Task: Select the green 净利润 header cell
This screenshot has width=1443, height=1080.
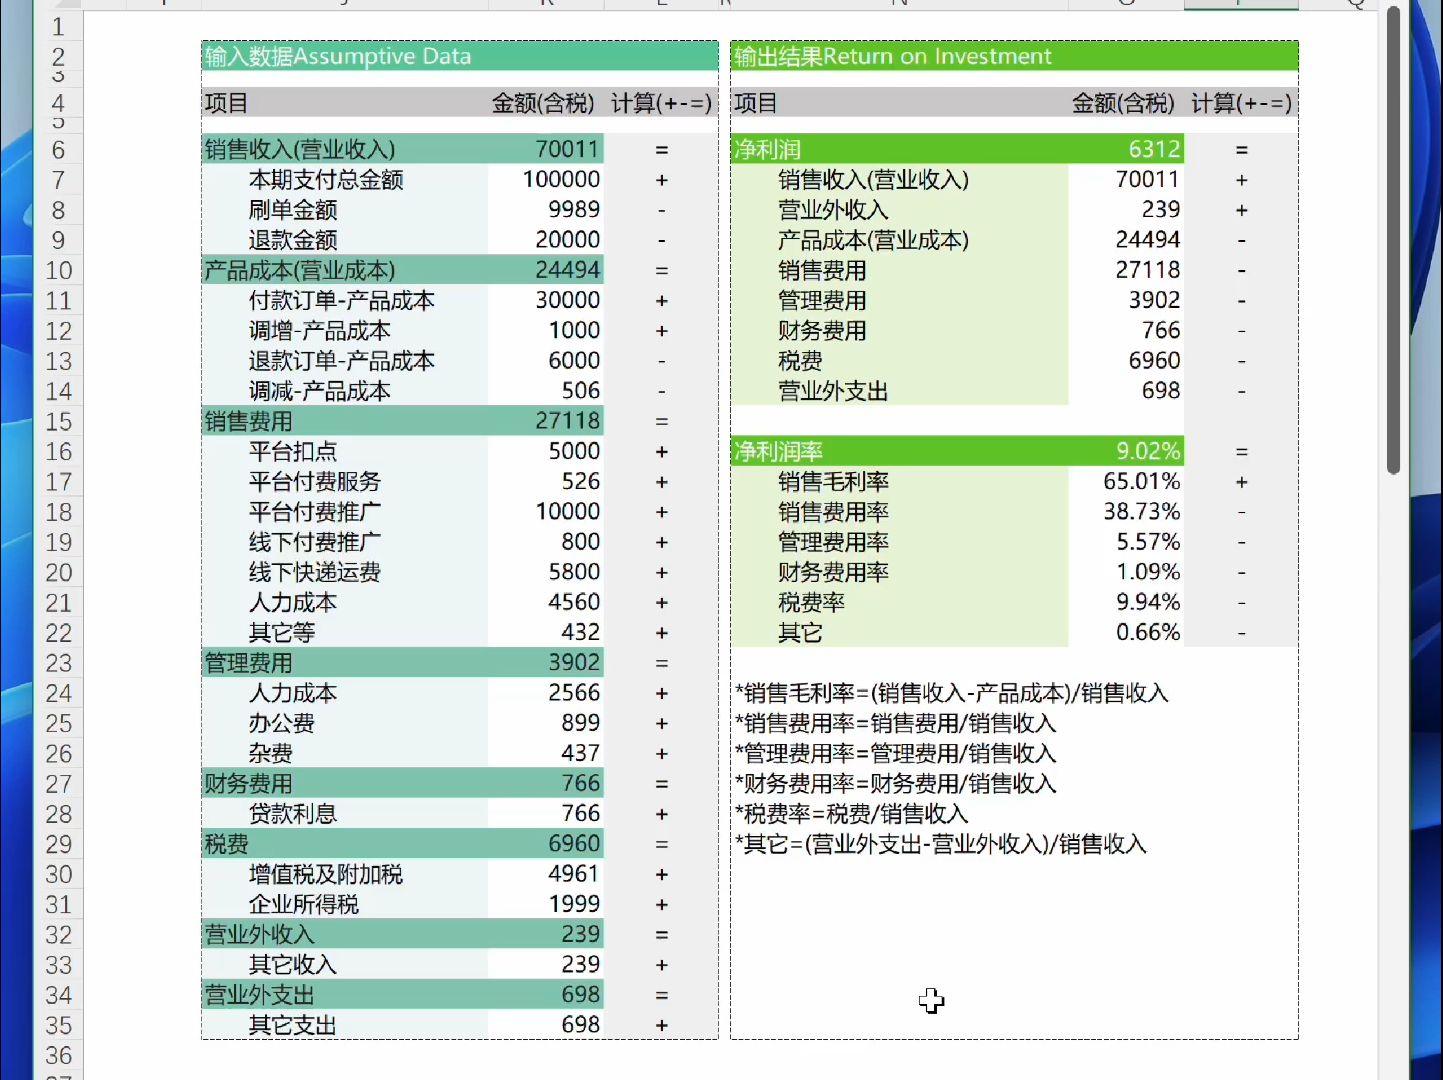Action: (899, 150)
